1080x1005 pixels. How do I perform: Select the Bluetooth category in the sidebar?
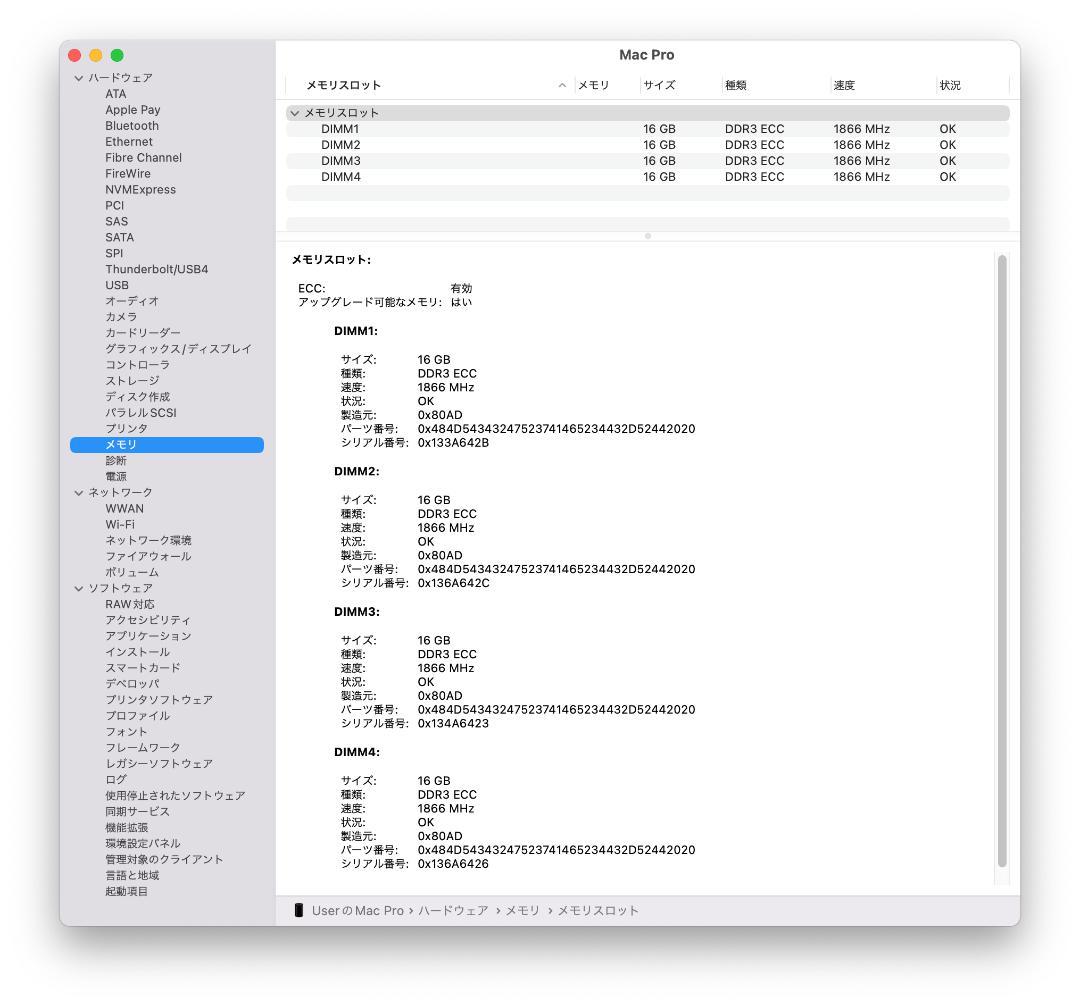point(131,125)
